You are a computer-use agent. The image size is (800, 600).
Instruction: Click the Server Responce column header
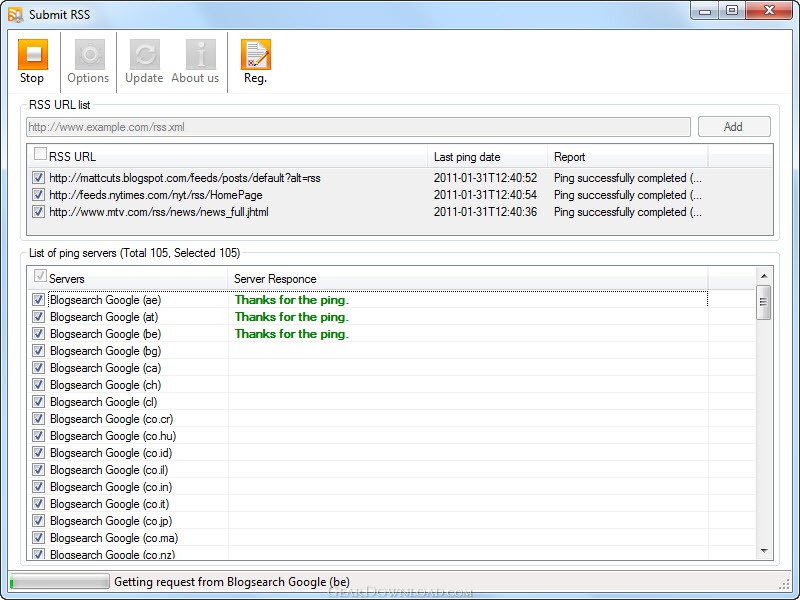(x=468, y=279)
